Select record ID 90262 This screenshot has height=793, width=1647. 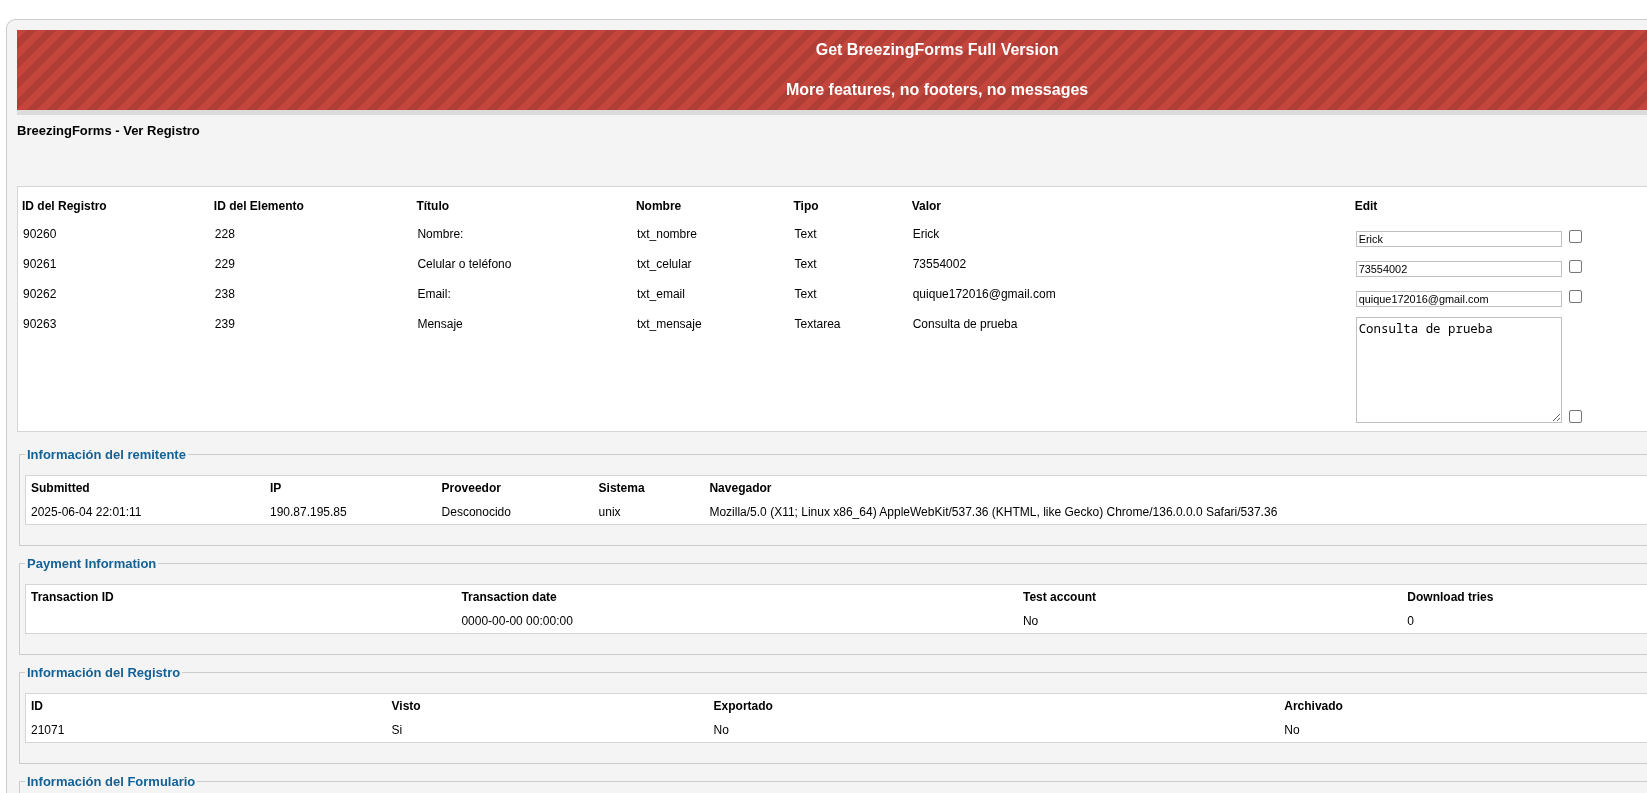point(39,294)
